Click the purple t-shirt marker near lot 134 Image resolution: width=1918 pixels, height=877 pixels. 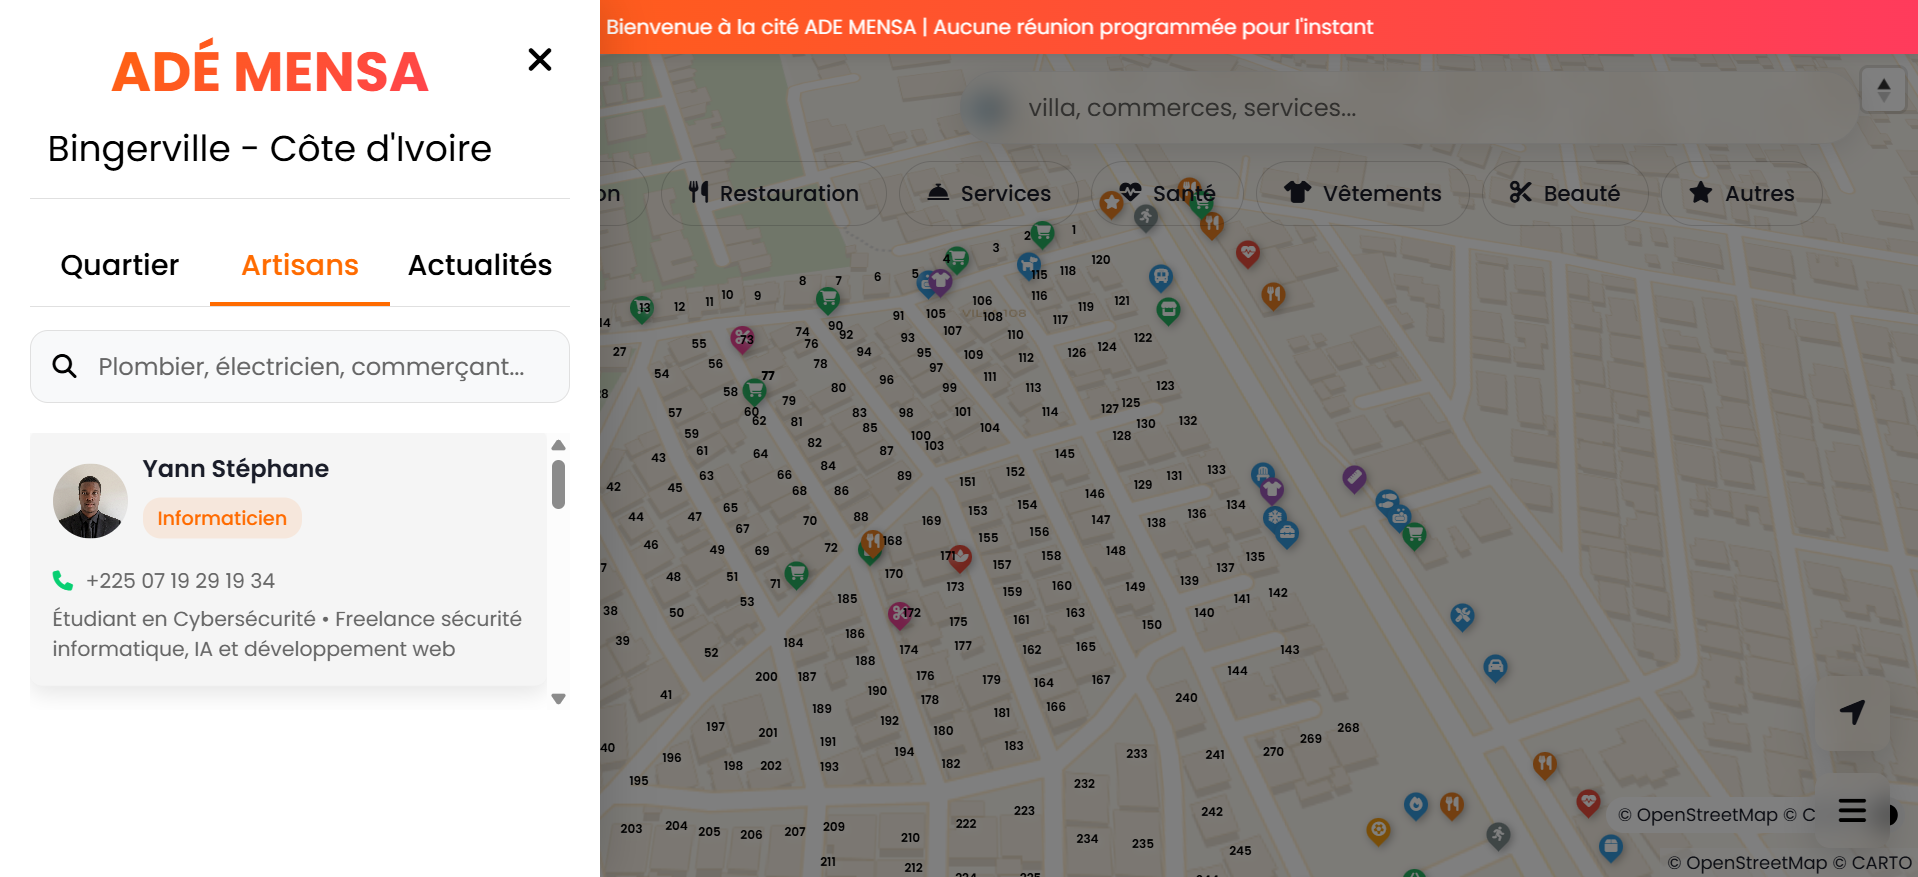coord(1271,490)
